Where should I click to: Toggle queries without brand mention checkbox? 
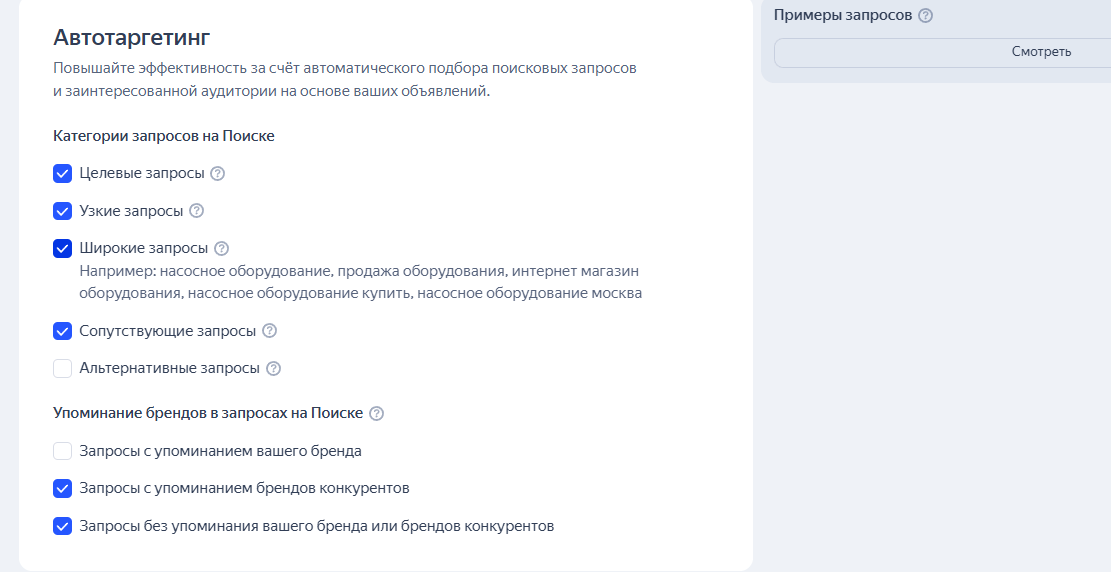click(63, 526)
